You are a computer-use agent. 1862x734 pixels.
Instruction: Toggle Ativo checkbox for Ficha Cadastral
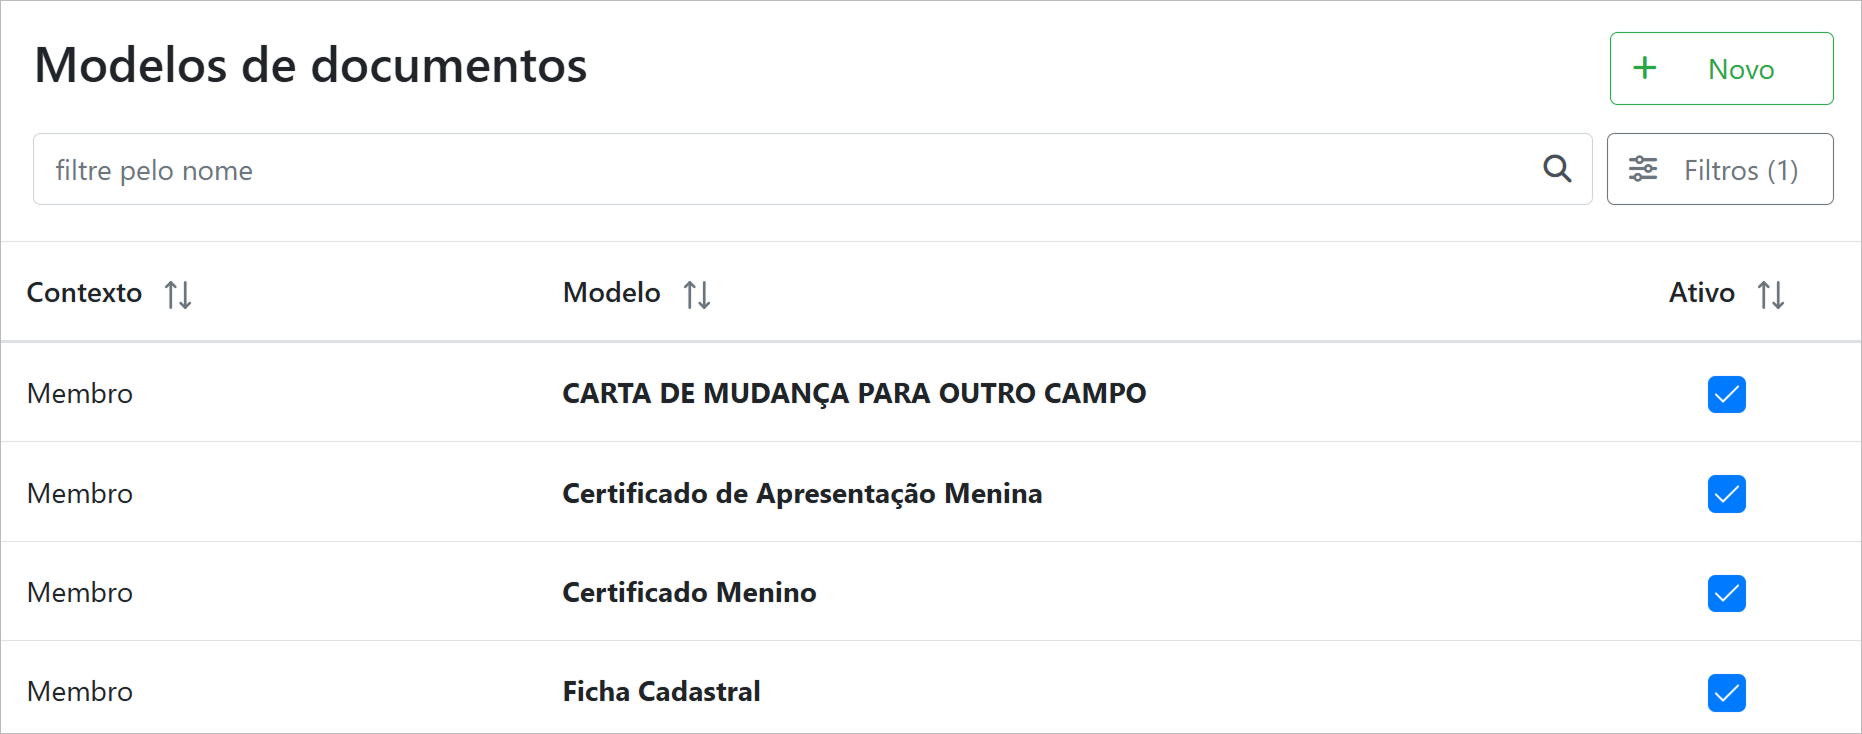pos(1726,692)
